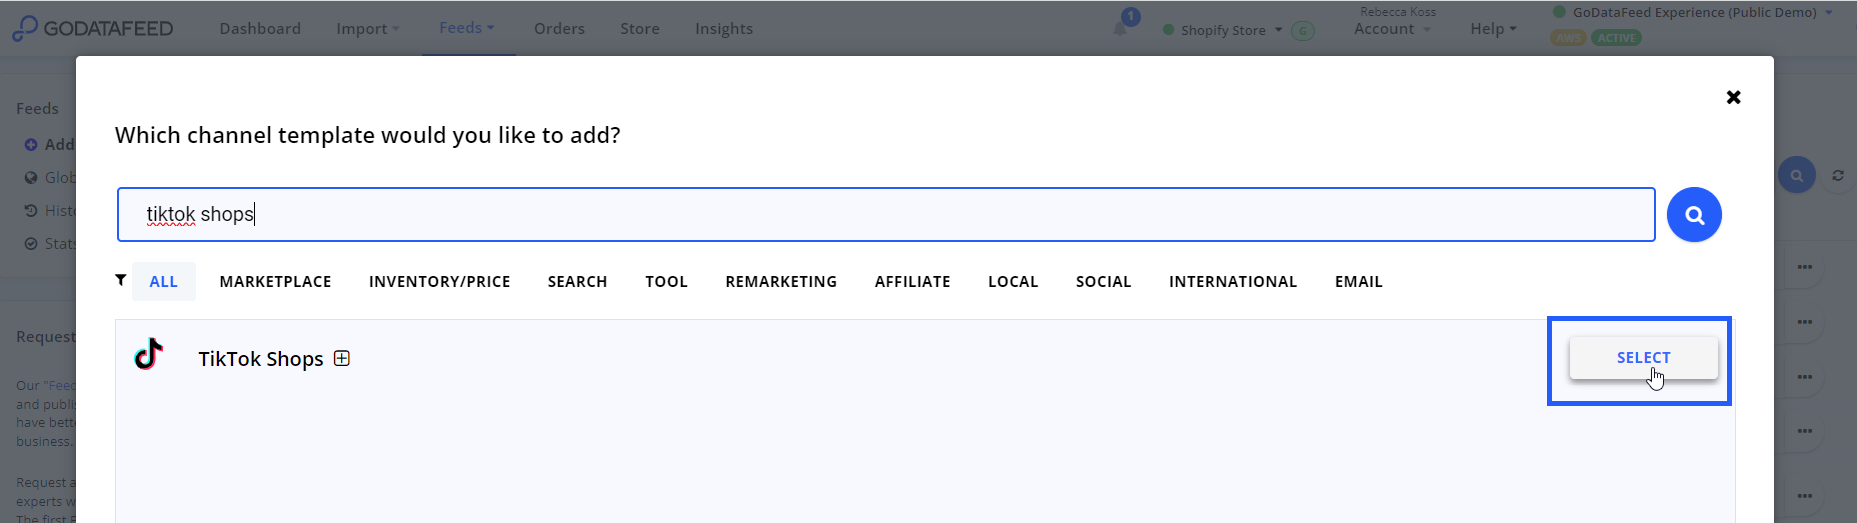
Task: Select the TikTok Shops template
Action: pyautogui.click(x=1643, y=358)
